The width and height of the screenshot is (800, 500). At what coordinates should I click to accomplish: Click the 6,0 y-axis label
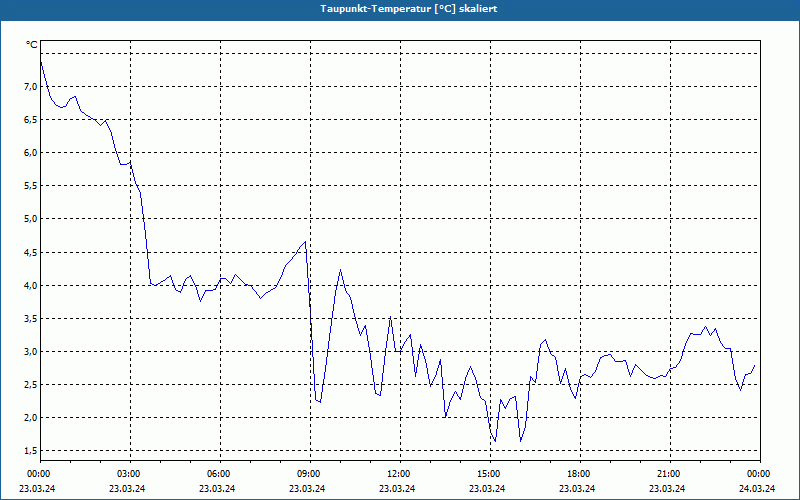tap(30, 153)
